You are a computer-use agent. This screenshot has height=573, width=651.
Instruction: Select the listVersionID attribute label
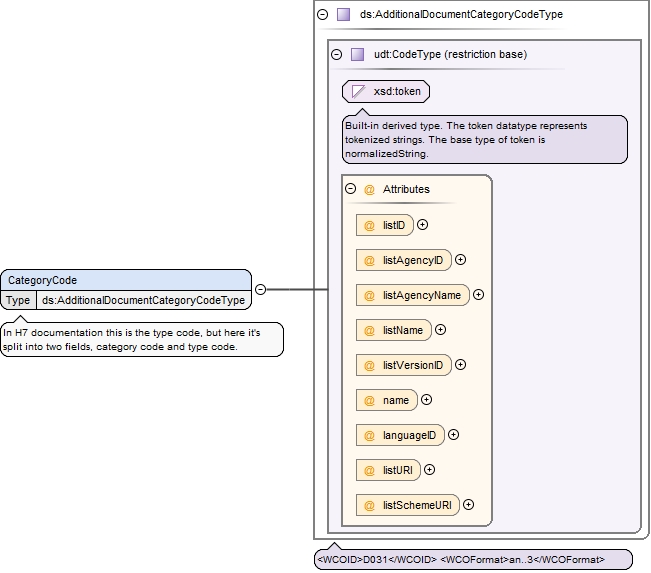[x=413, y=365]
